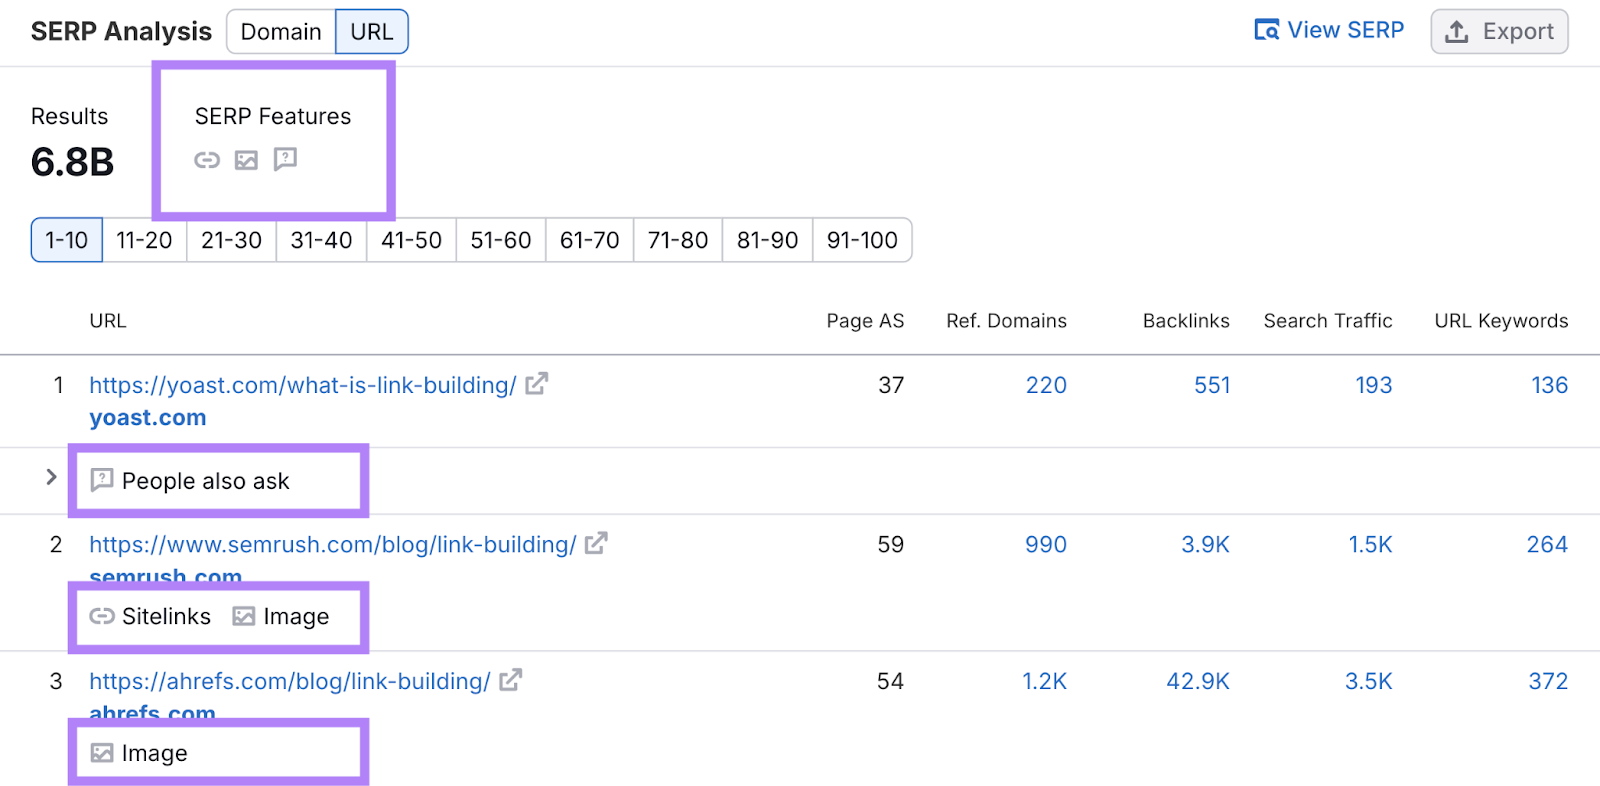Open yoast.com URL external link icon
The height and width of the screenshot is (786, 1600).
tap(537, 384)
